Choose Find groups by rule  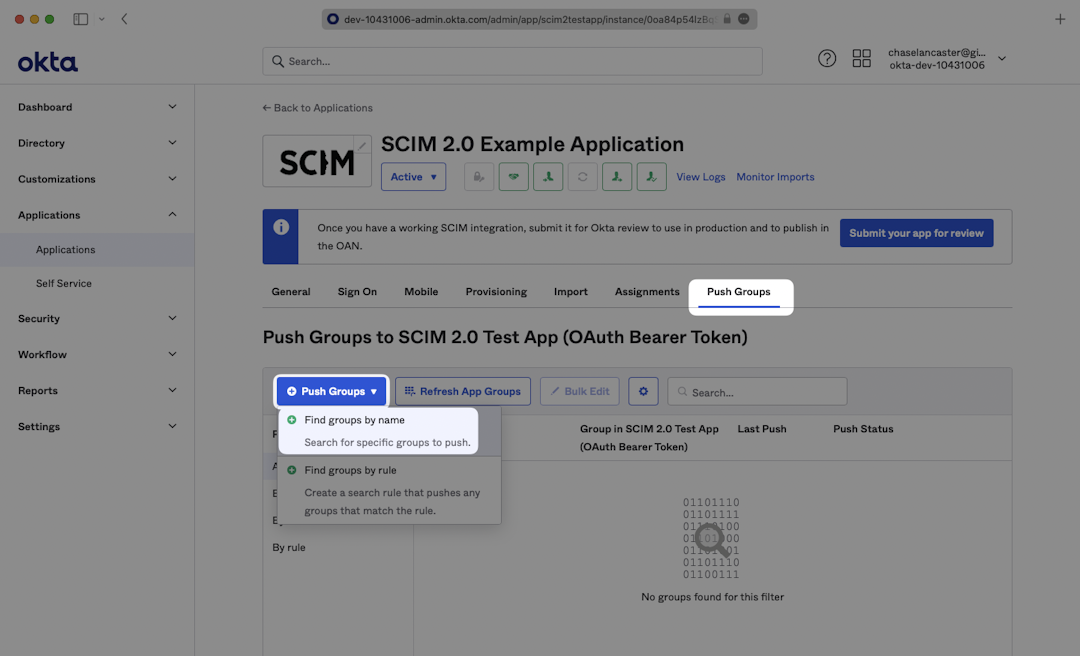coord(350,470)
